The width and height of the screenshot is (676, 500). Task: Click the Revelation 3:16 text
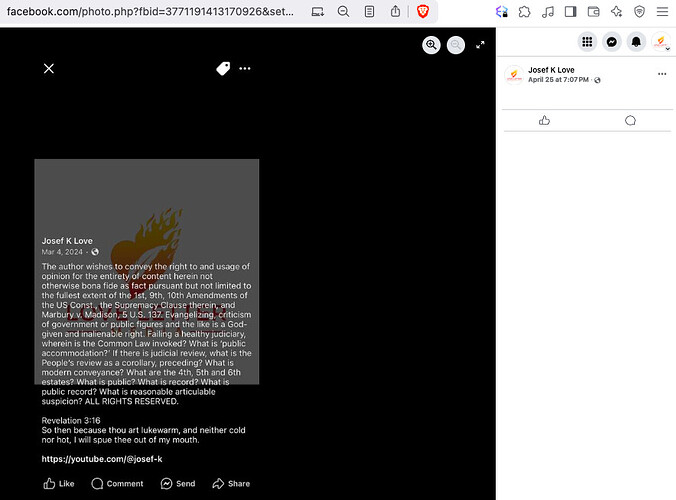(x=71, y=420)
